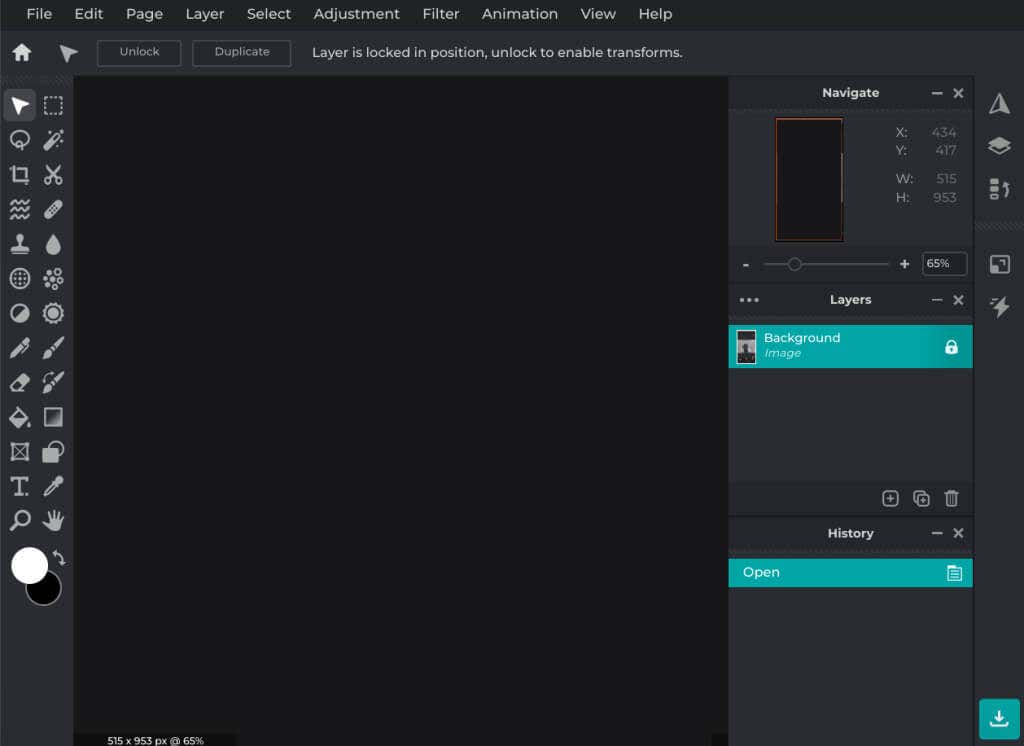Open the Layers panel options menu
This screenshot has width=1024, height=746.
(x=749, y=300)
